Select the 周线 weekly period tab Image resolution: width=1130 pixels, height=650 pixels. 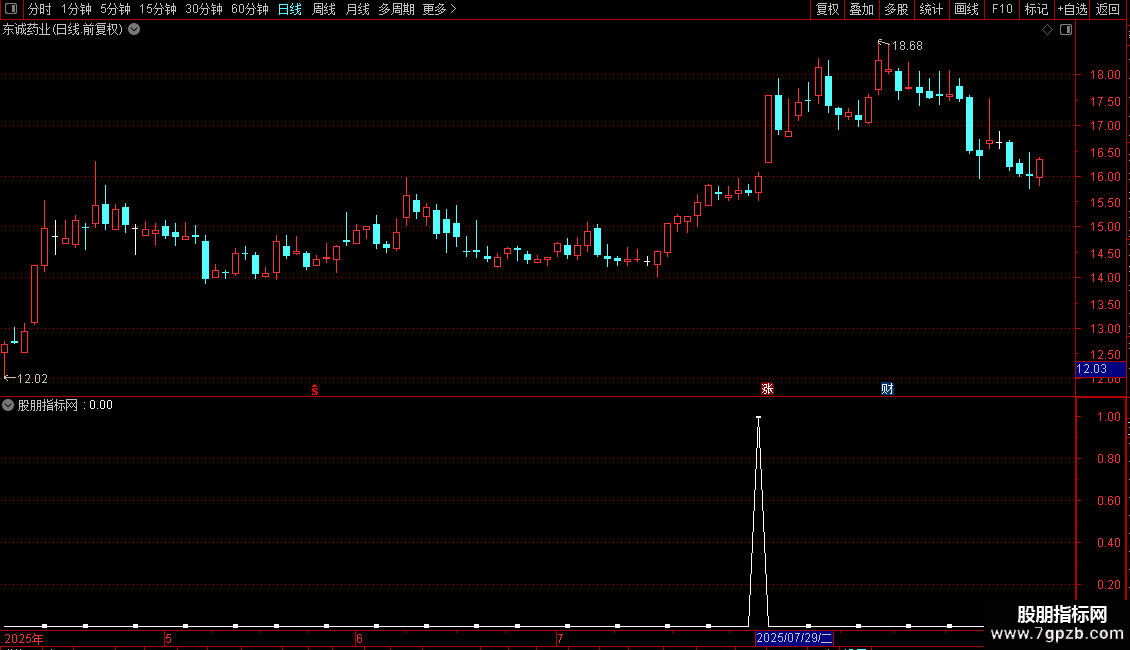point(324,9)
